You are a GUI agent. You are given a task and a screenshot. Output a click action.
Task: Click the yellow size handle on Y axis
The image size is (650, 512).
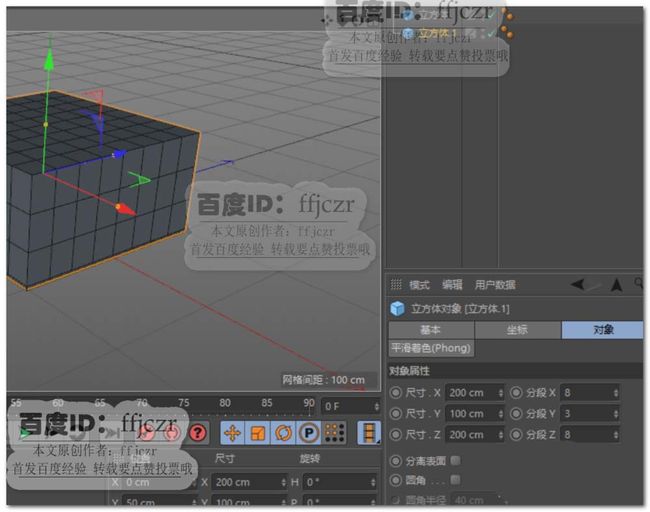[x=46, y=124]
